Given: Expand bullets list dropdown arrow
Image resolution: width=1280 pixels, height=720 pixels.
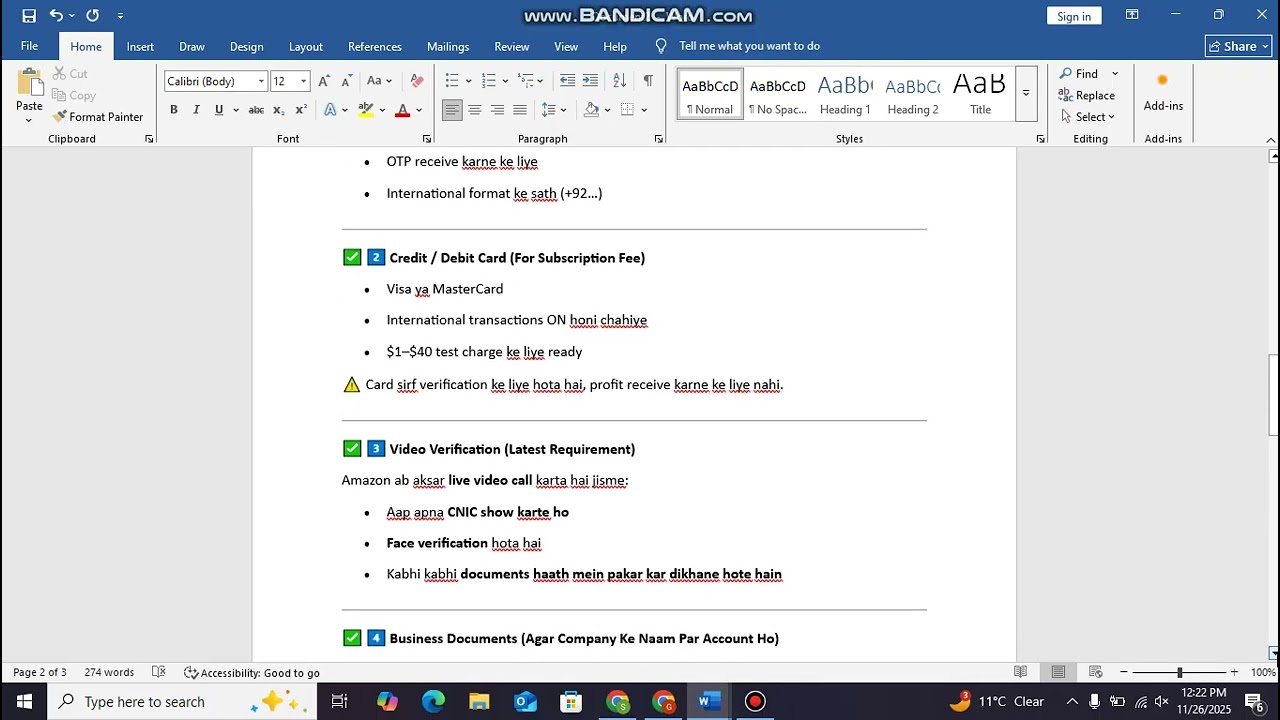Looking at the screenshot, I should [468, 81].
